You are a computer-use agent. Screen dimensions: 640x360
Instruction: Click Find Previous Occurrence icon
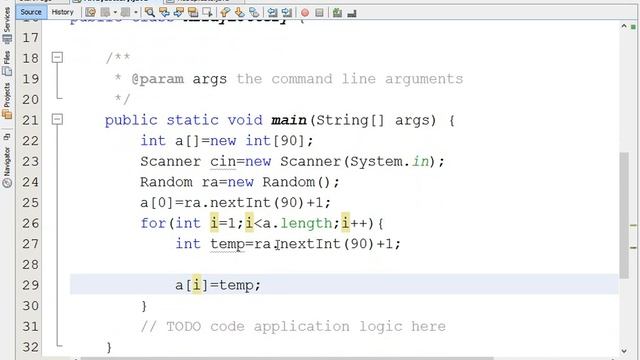click(x=164, y=13)
